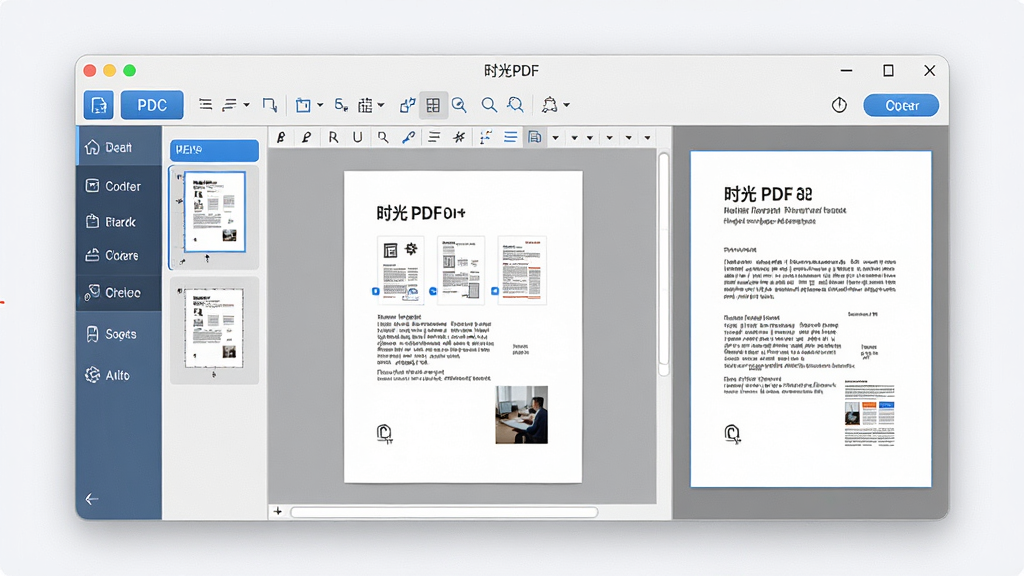
Task: Click the horizontal scrollbar below the document
Action: pos(444,512)
